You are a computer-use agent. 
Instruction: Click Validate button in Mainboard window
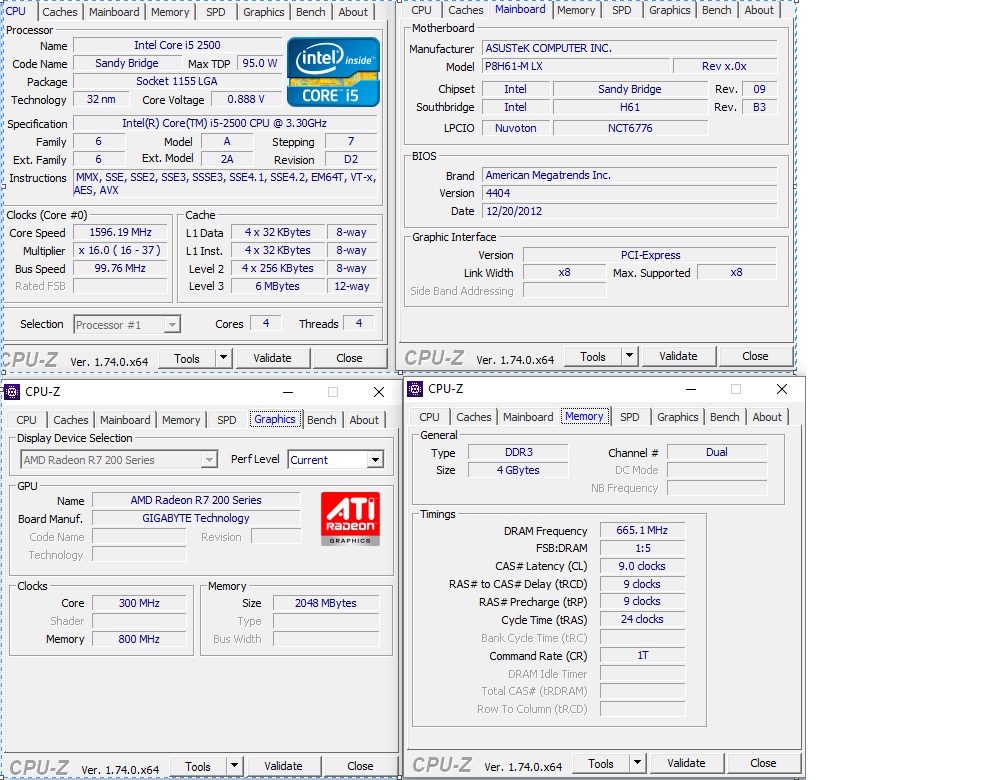pos(678,356)
